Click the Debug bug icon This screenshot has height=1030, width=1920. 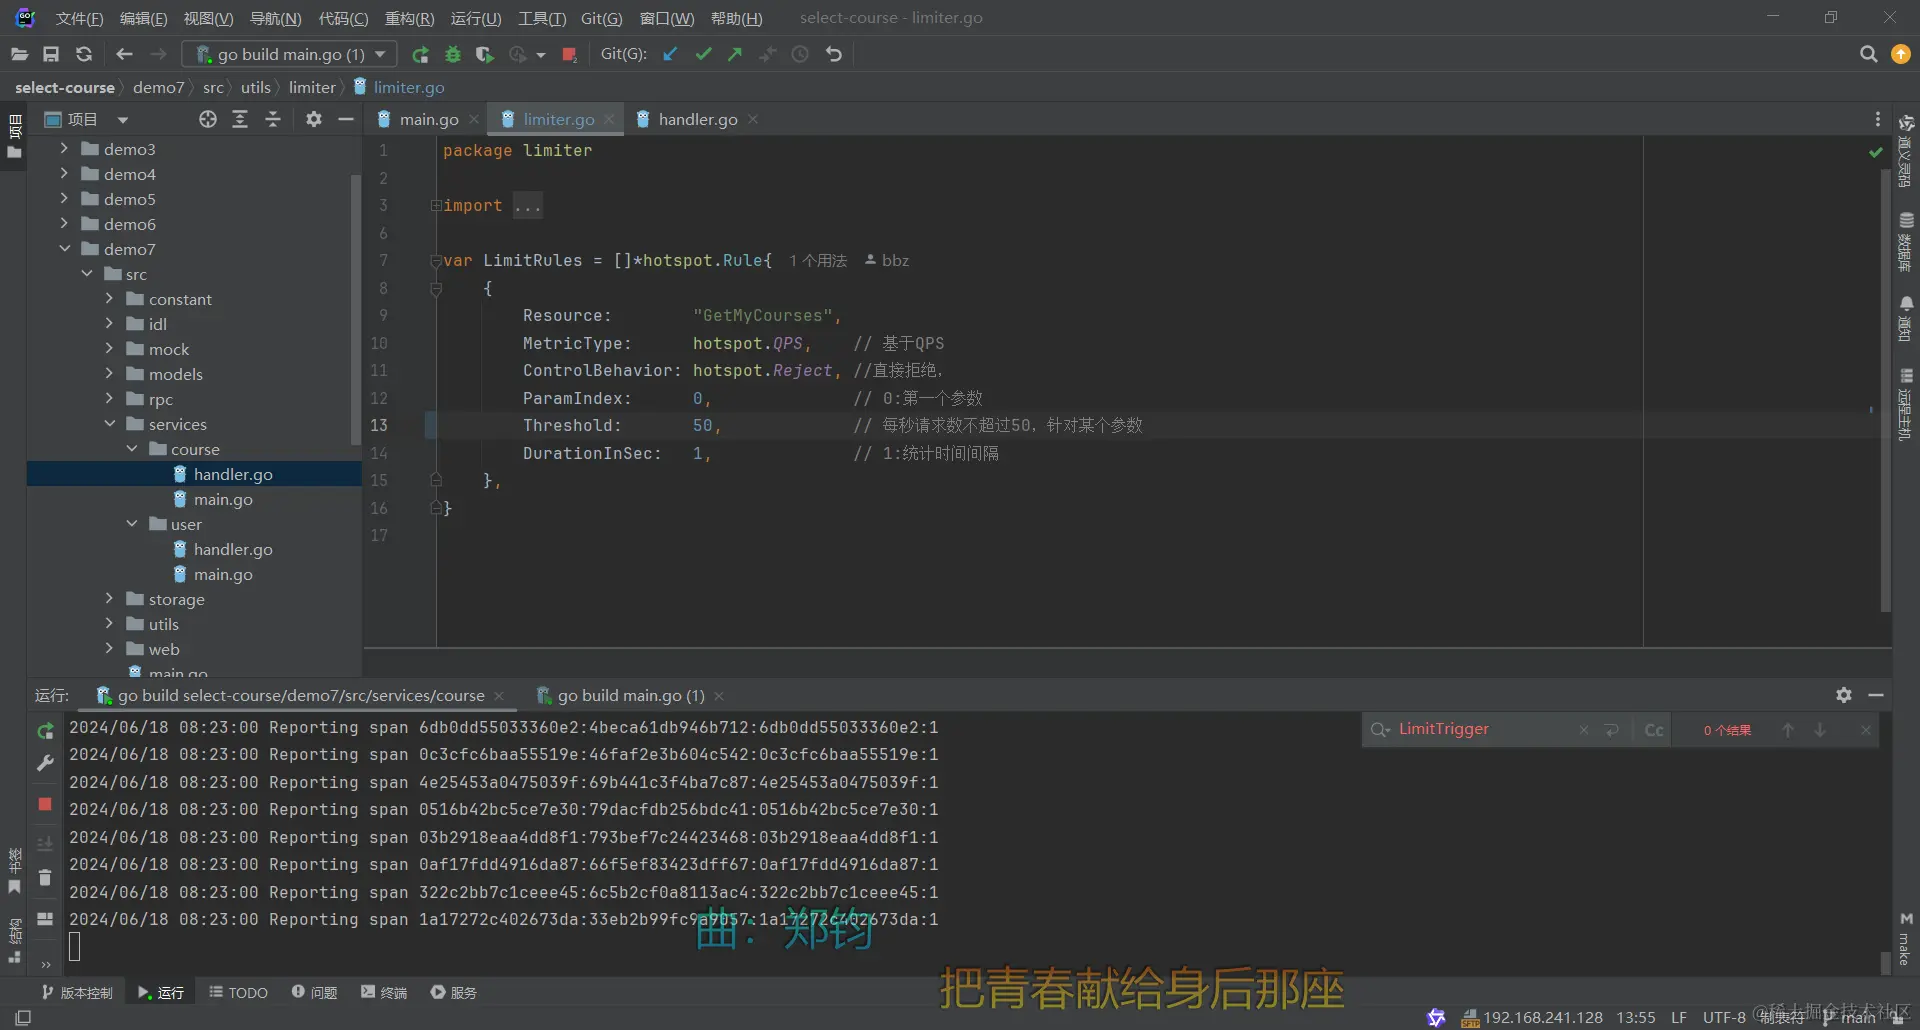453,54
